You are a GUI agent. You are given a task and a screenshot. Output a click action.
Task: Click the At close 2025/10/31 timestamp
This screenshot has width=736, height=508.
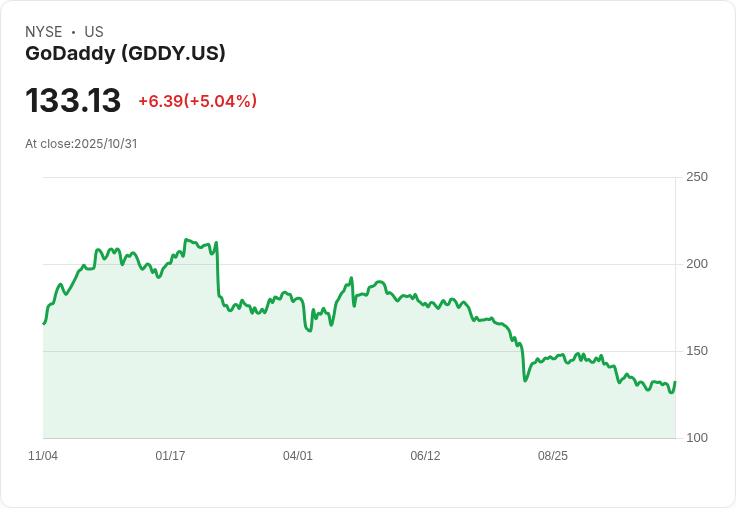coord(81,143)
